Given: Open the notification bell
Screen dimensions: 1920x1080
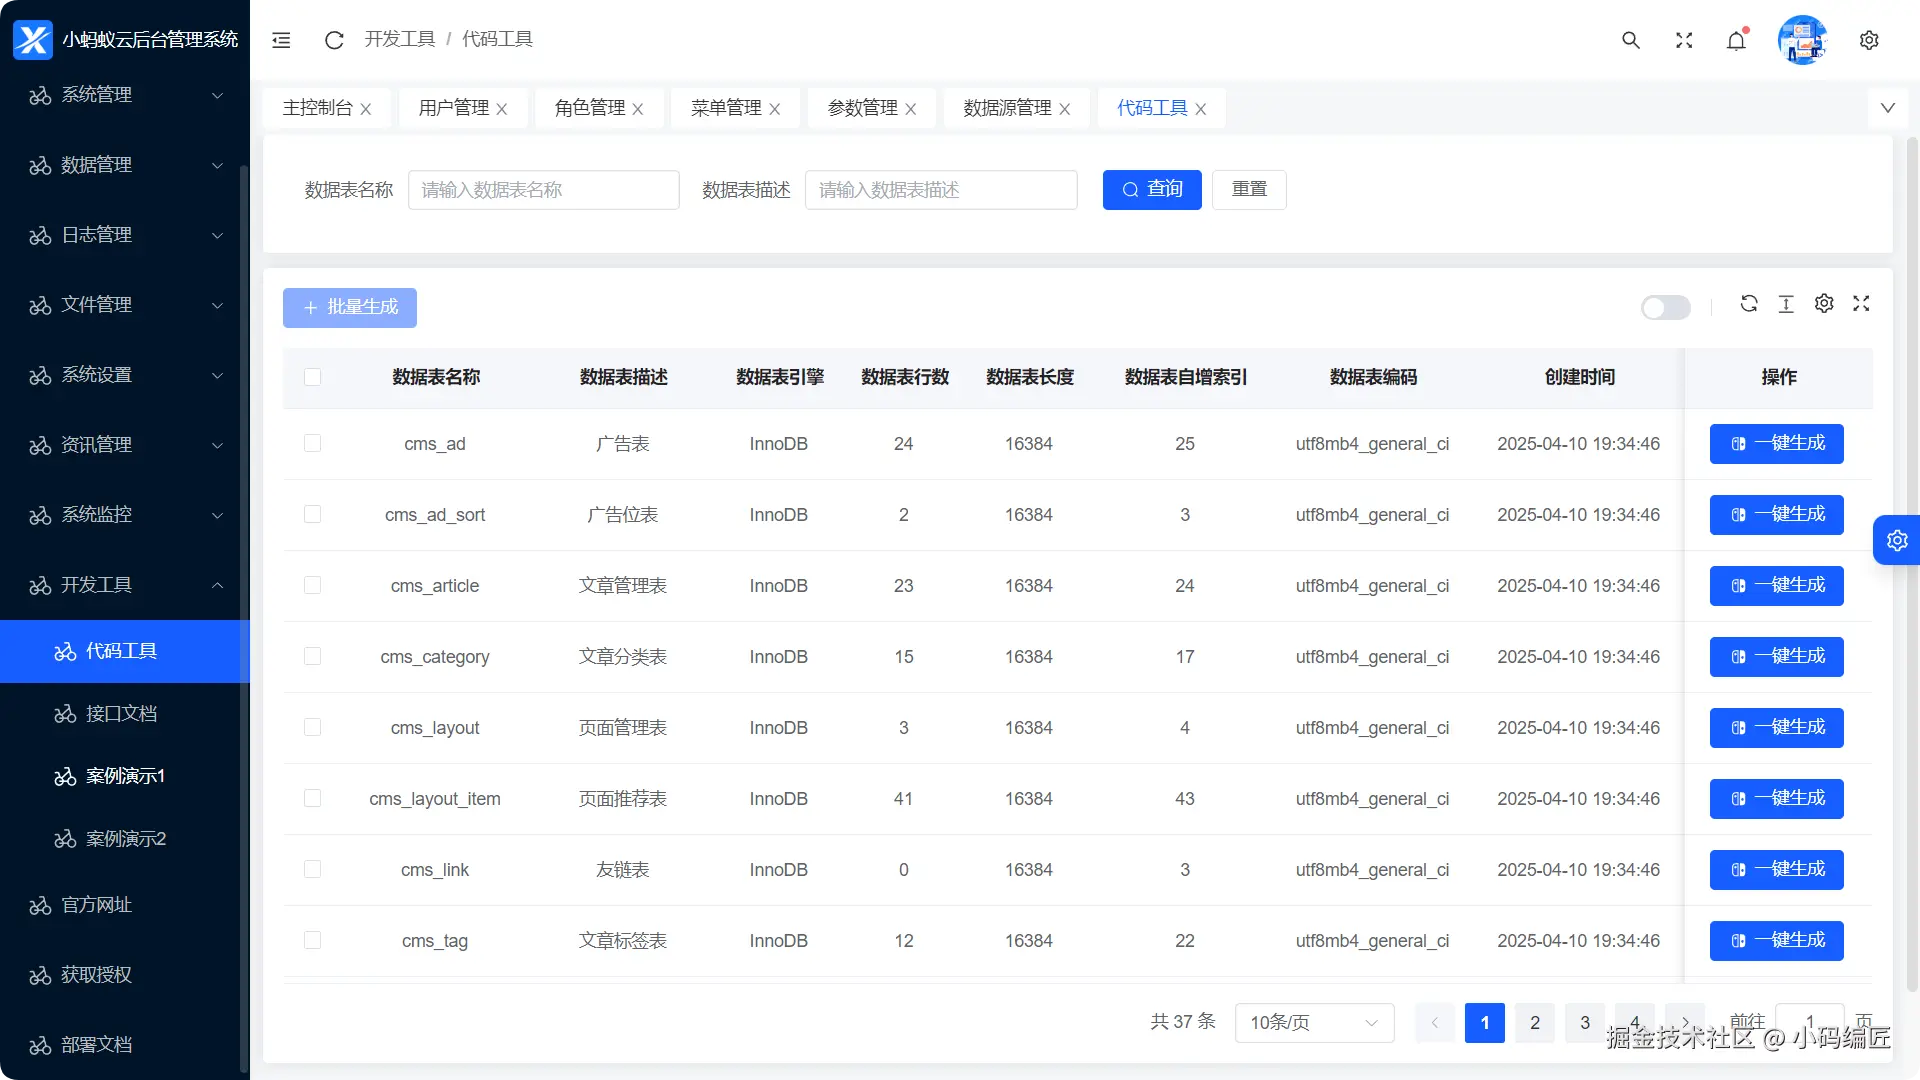Looking at the screenshot, I should click(1736, 40).
